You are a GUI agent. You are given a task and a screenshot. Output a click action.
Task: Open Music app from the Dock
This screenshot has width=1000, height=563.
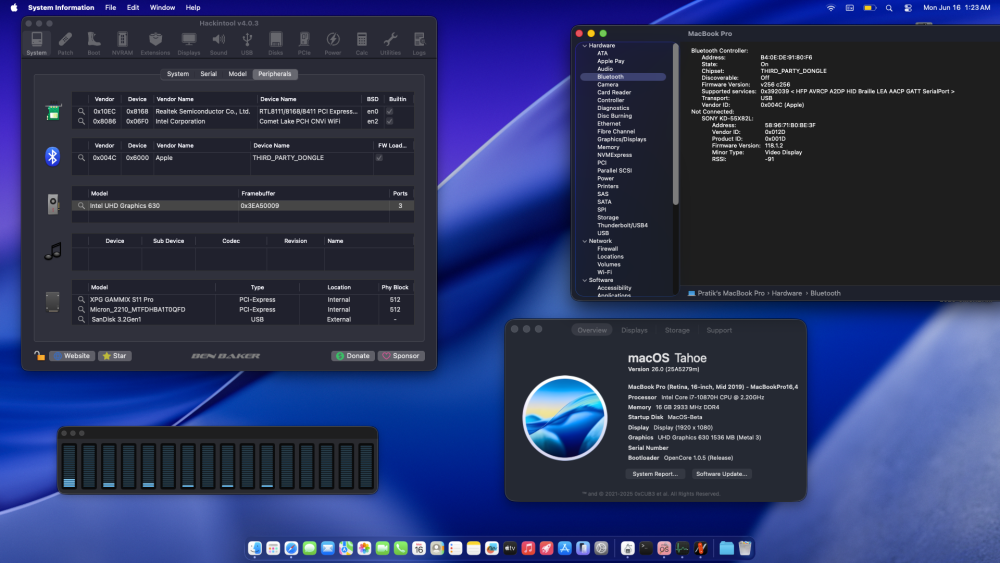(528, 548)
